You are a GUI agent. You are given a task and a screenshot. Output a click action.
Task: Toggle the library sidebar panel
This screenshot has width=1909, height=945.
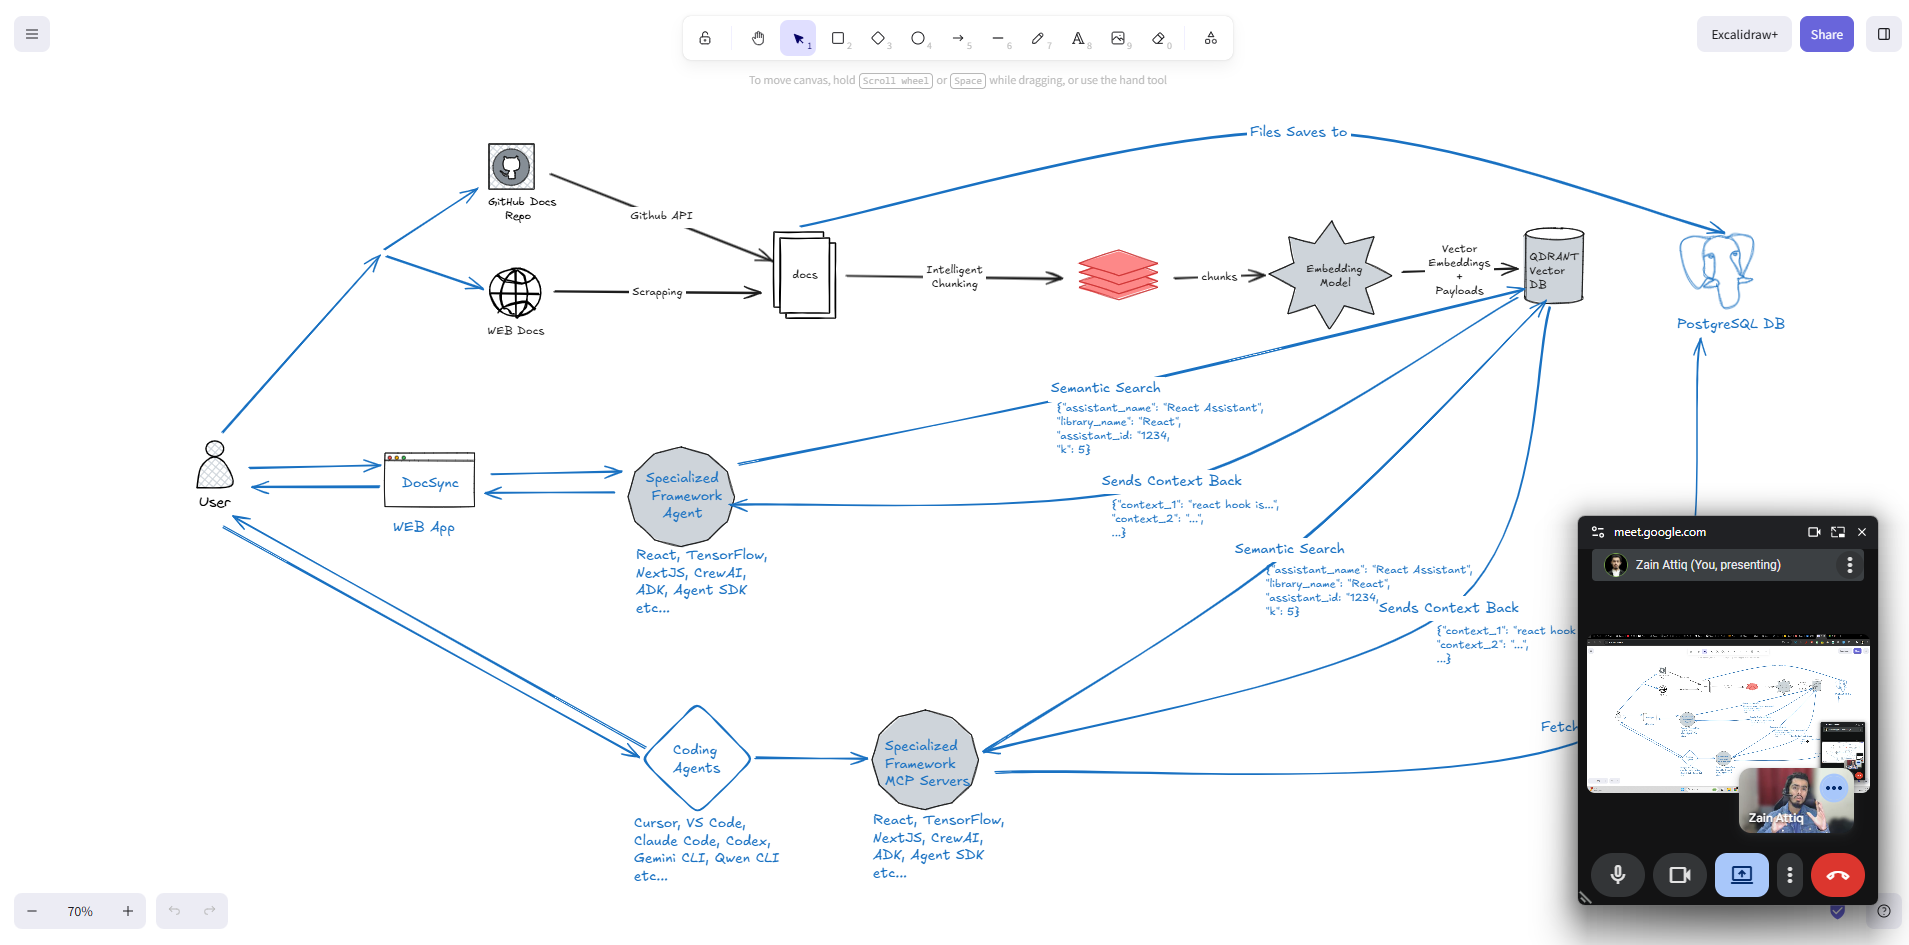click(1884, 34)
